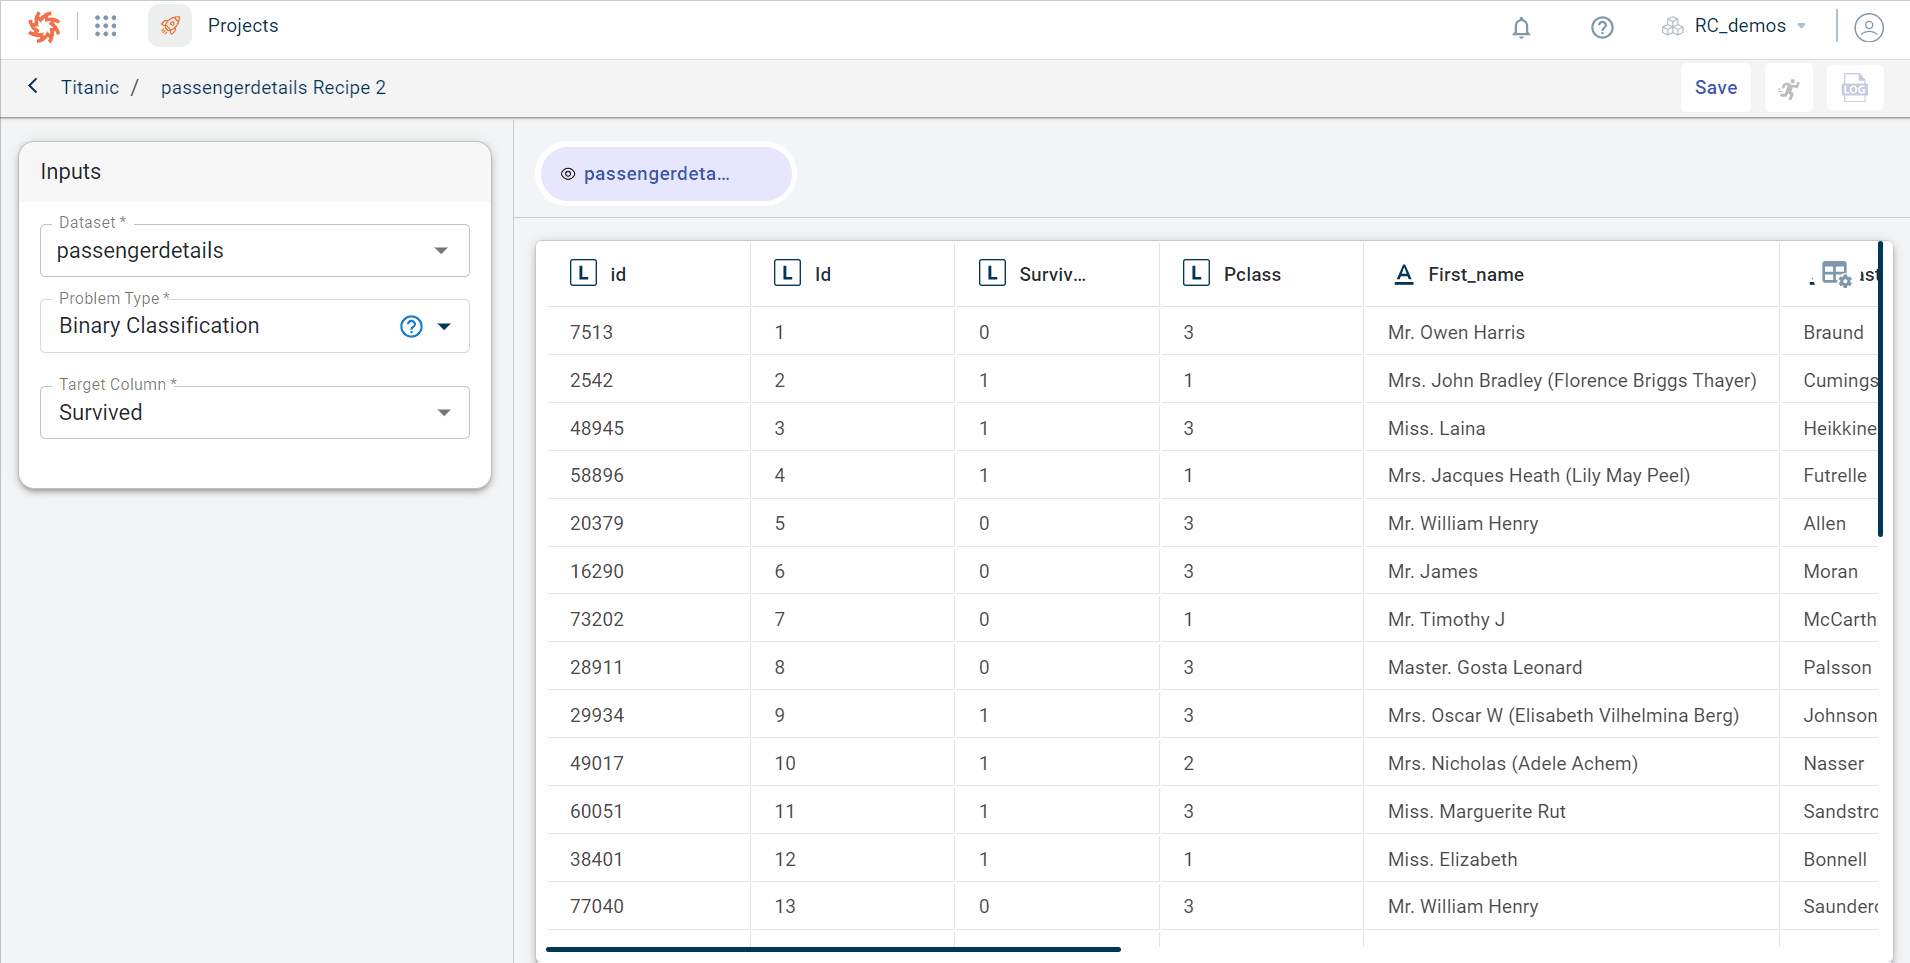Click the back arrow
This screenshot has width=1910, height=963.
33,86
